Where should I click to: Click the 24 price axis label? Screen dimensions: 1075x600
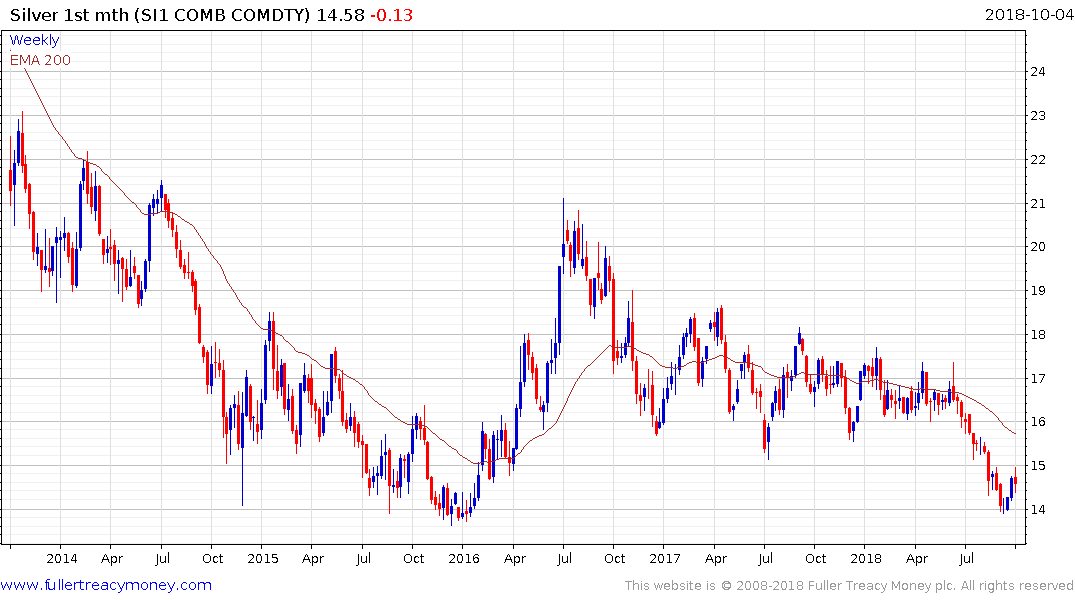(x=1038, y=71)
